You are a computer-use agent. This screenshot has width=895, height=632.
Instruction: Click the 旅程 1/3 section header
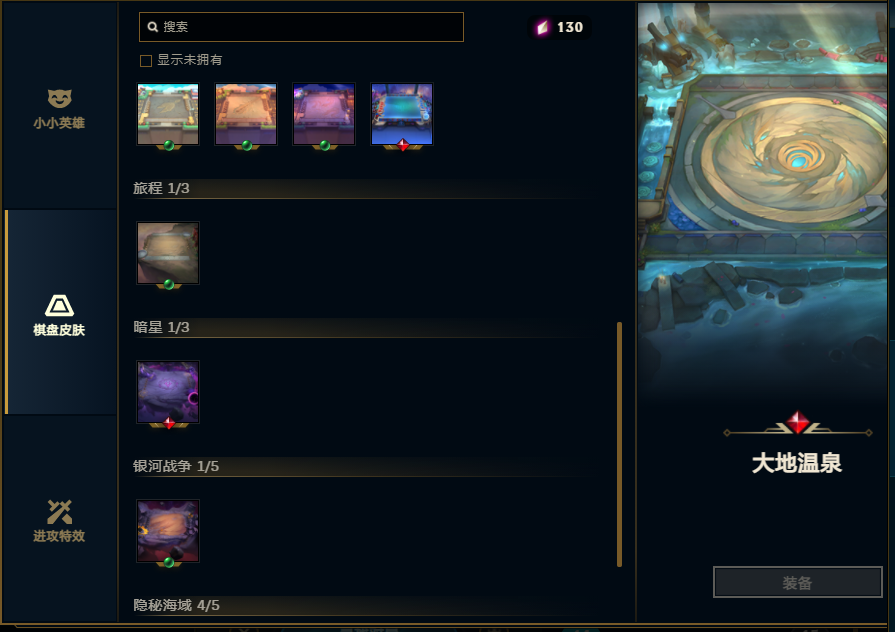point(161,188)
